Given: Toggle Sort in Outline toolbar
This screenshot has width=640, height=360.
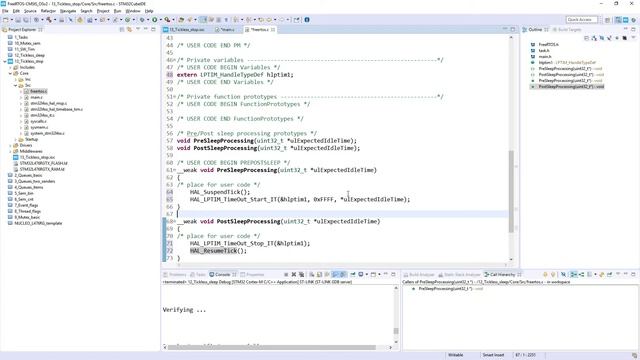Looking at the screenshot, I should [594, 38].
